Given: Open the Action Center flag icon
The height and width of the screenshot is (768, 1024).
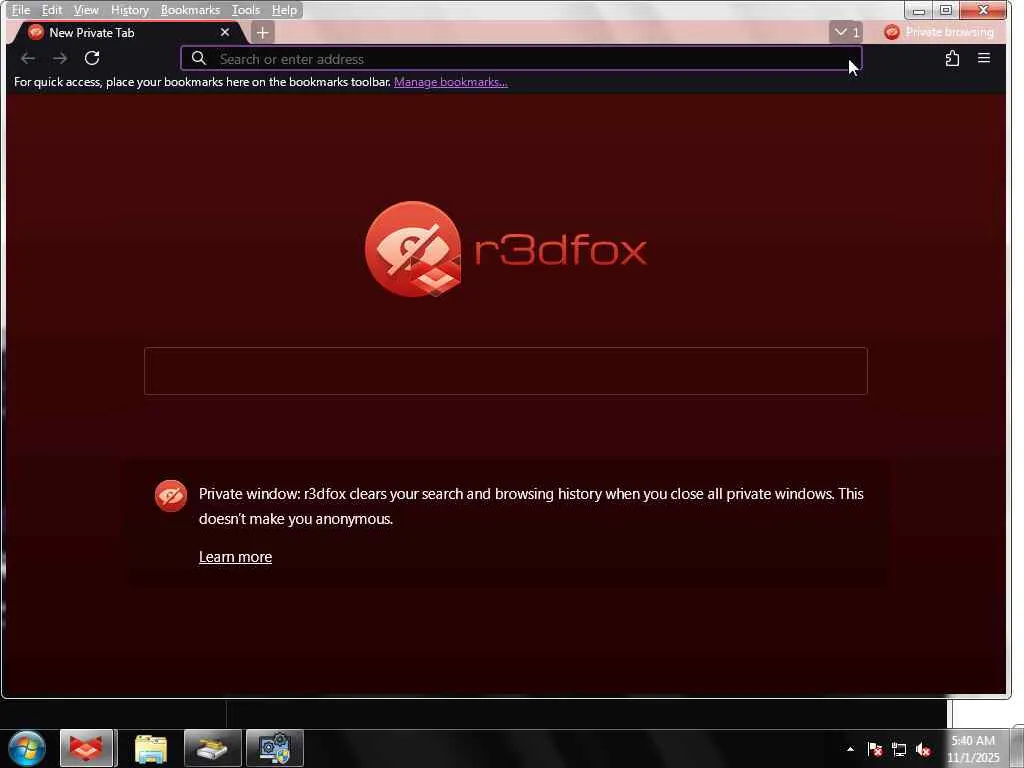Looking at the screenshot, I should point(875,749).
